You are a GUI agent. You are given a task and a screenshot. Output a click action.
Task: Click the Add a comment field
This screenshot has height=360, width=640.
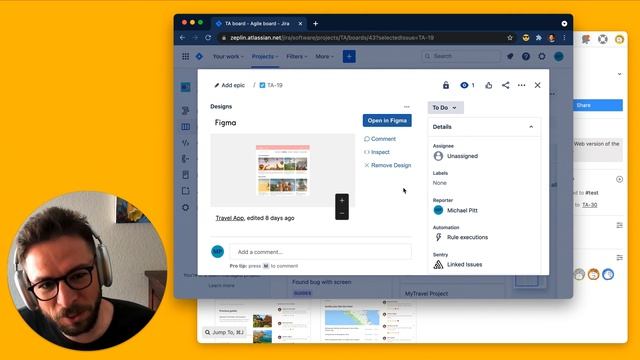[320, 252]
